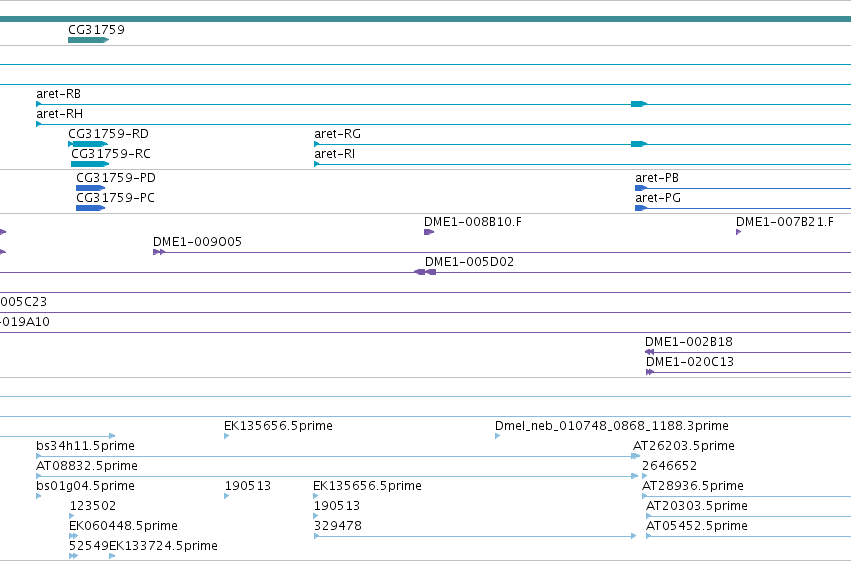Select the aret-RI transcript label

(334, 154)
